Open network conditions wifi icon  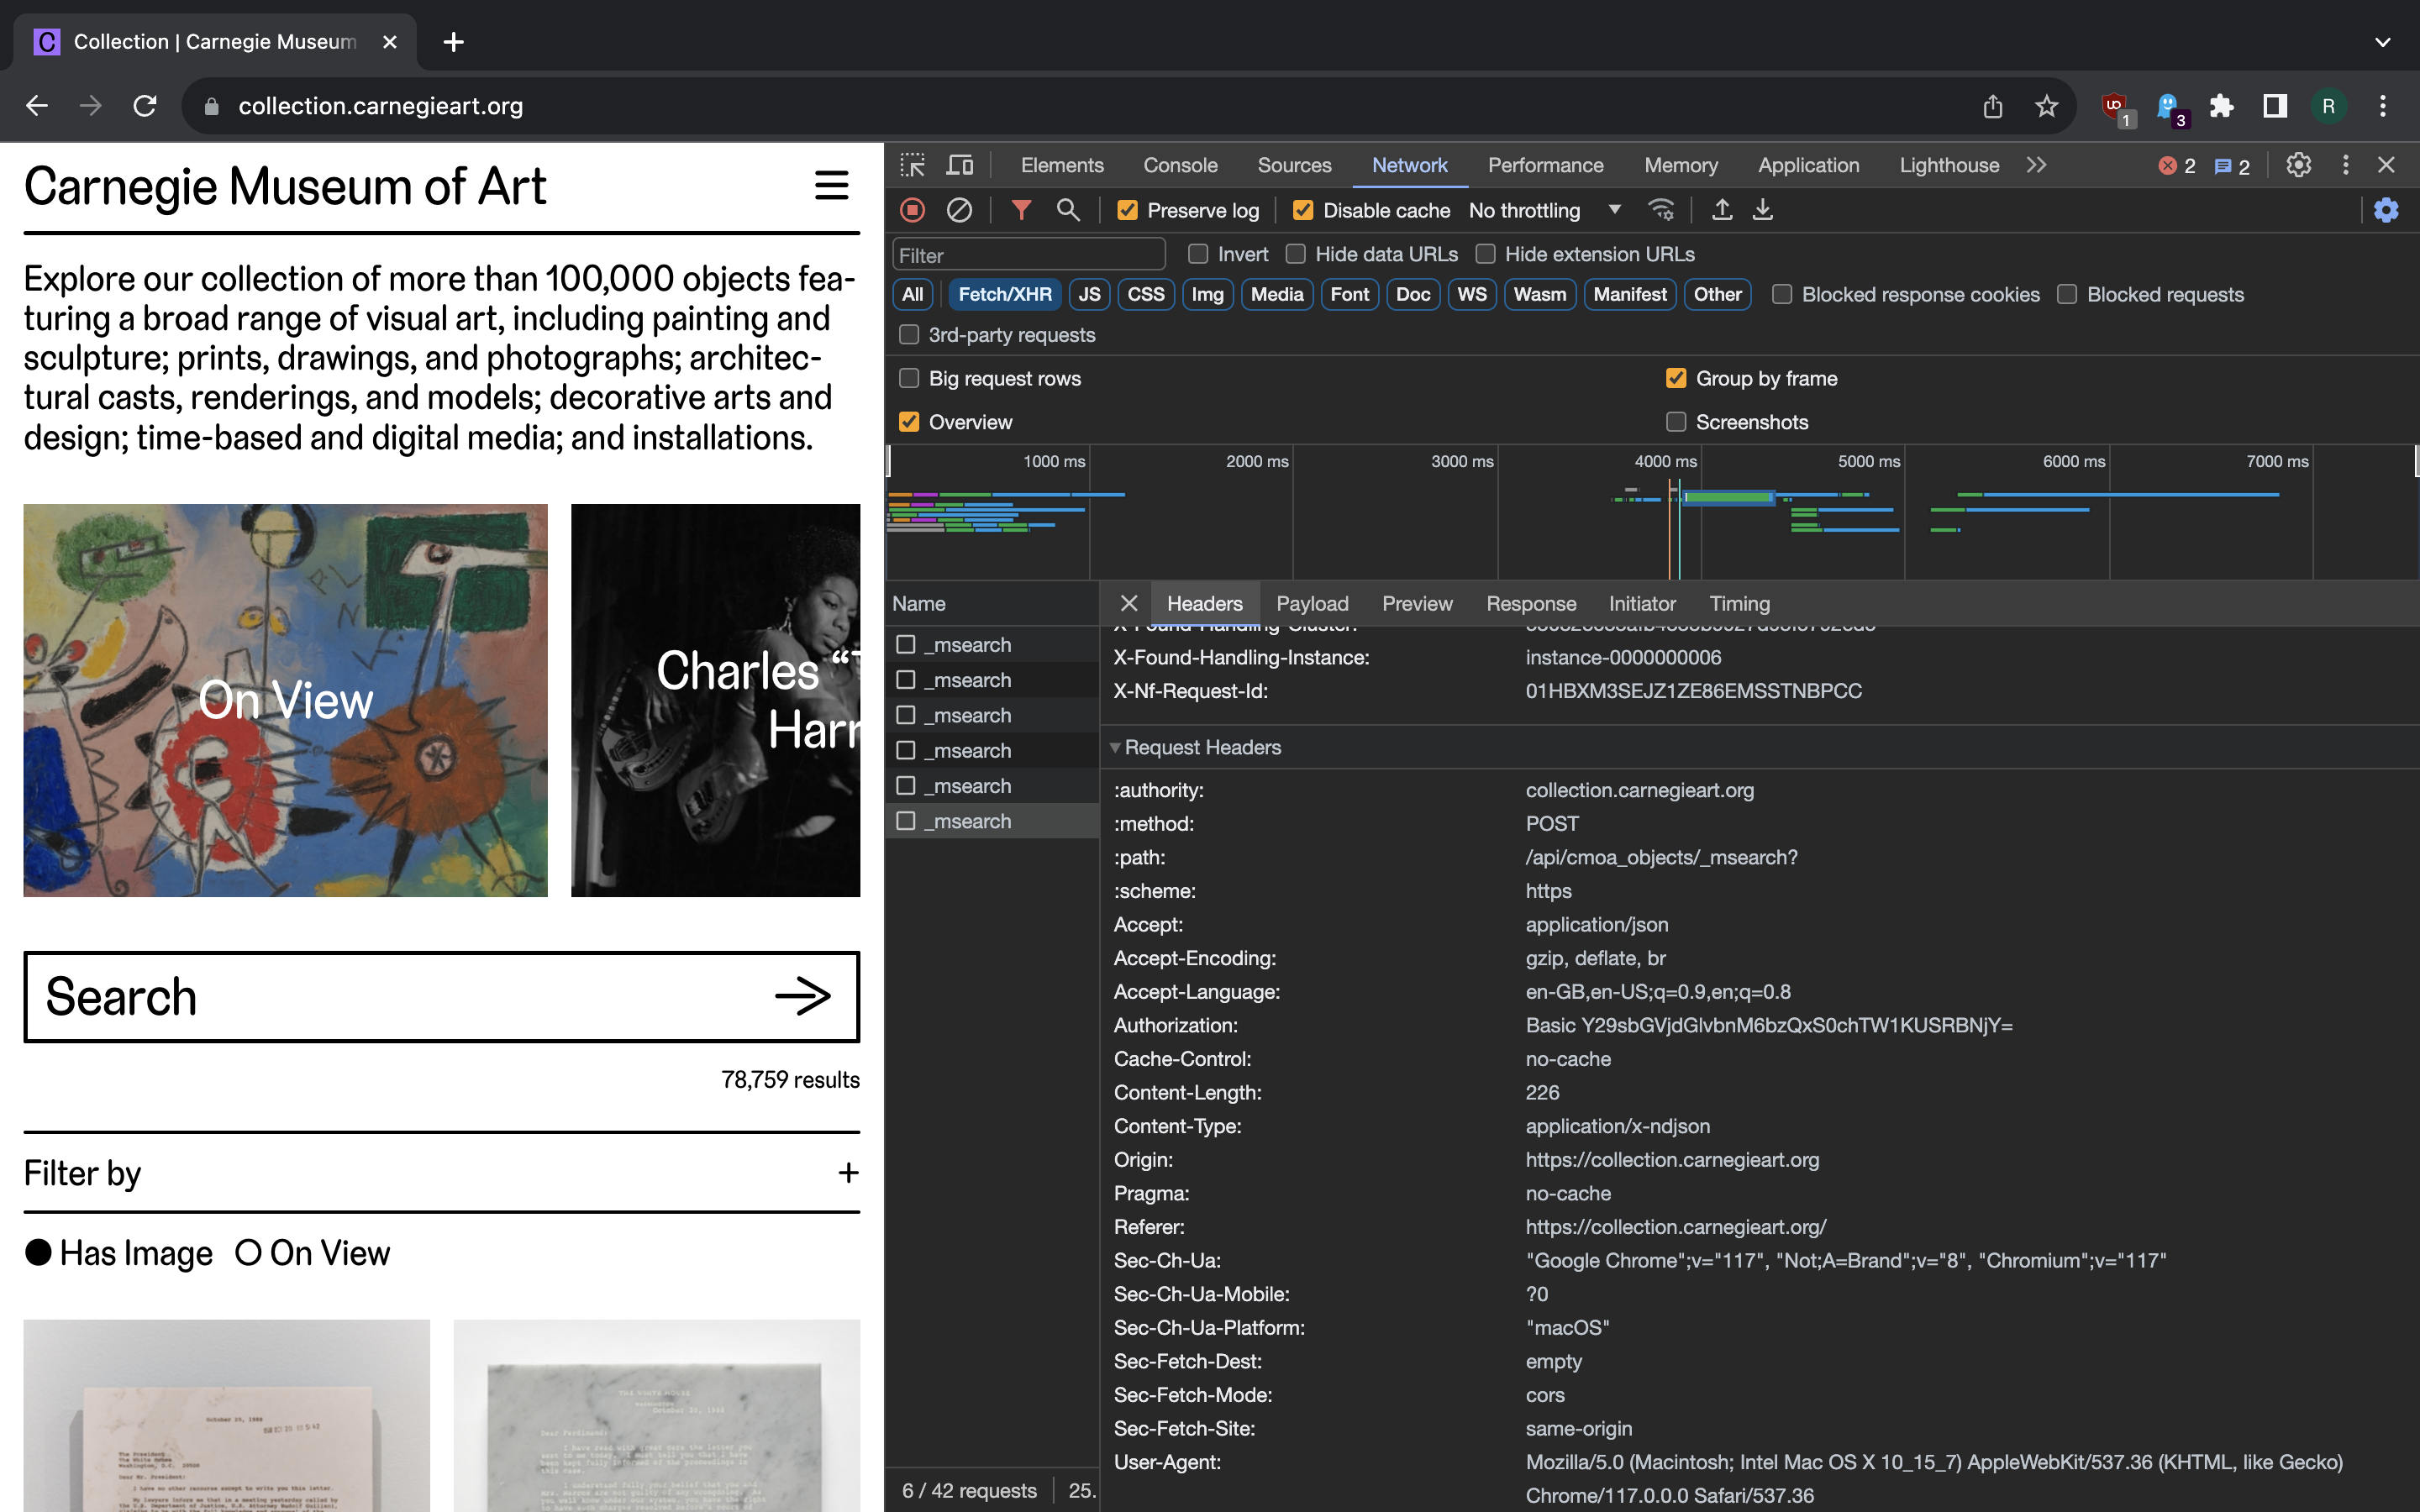pos(1661,210)
